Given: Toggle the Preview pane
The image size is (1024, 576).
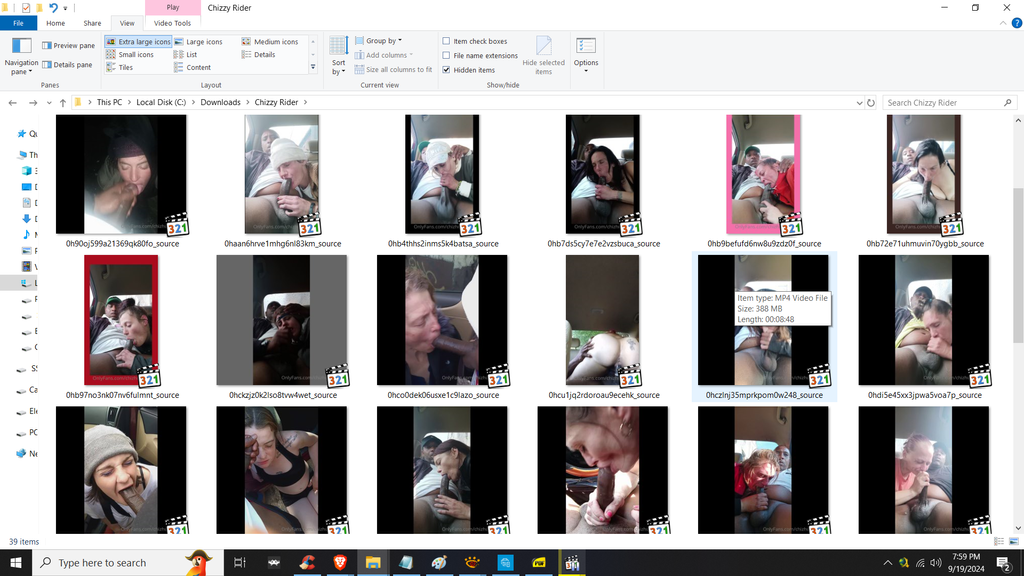Looking at the screenshot, I should coord(68,45).
